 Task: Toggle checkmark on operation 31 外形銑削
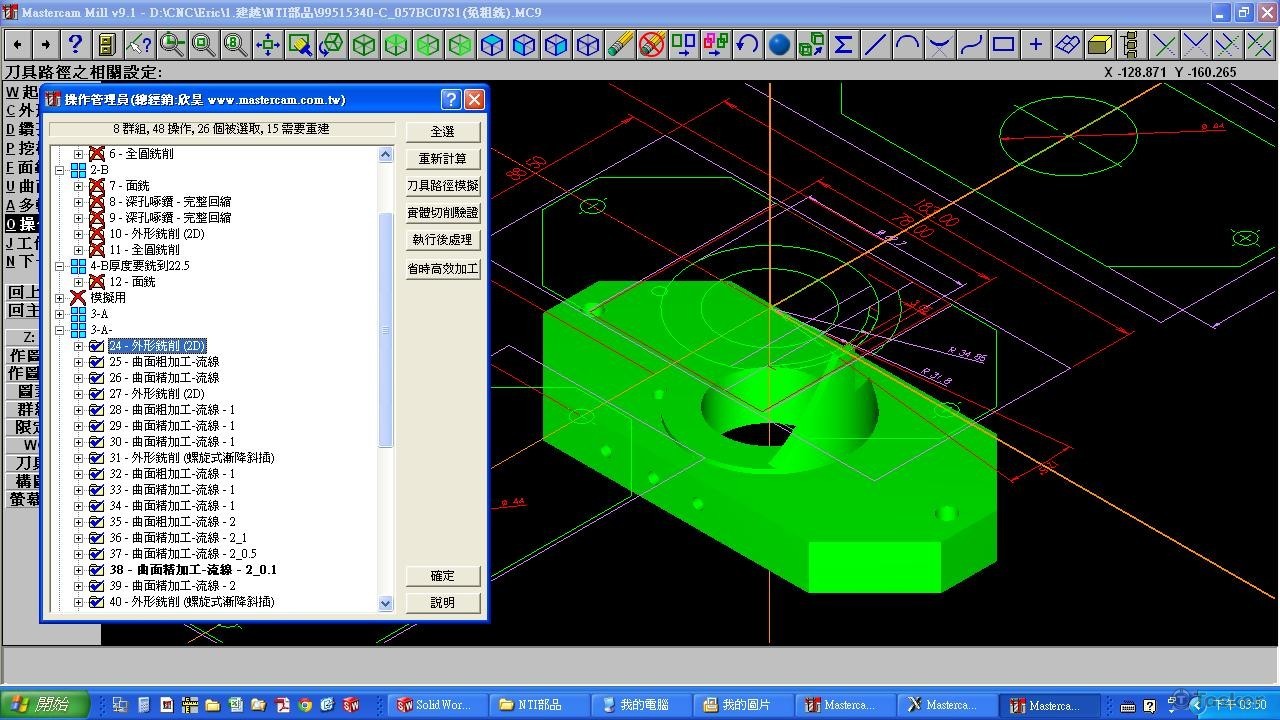click(x=96, y=458)
